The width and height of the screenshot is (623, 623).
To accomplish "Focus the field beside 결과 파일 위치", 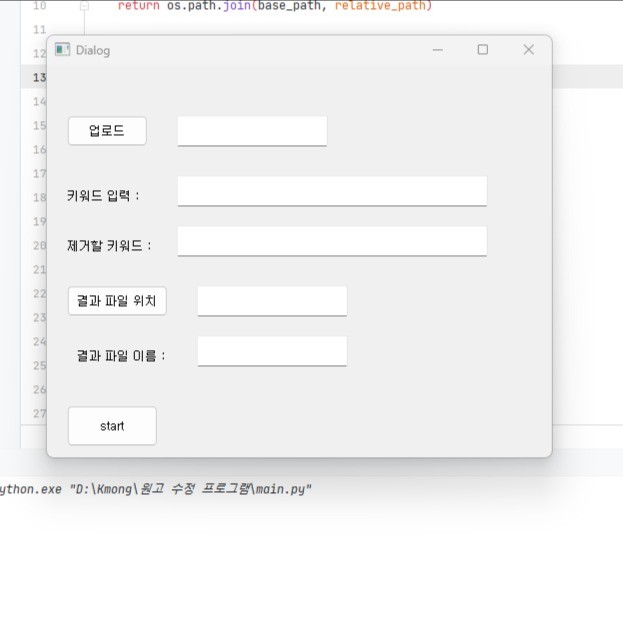I will pos(272,301).
